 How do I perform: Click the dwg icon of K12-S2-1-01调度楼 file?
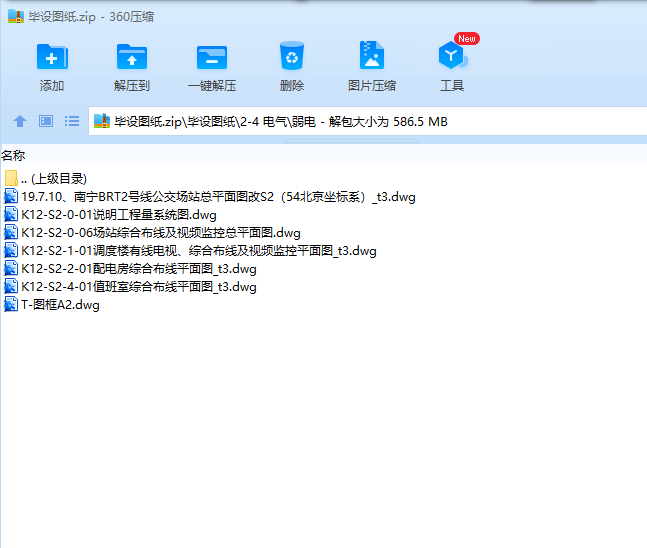(x=11, y=250)
